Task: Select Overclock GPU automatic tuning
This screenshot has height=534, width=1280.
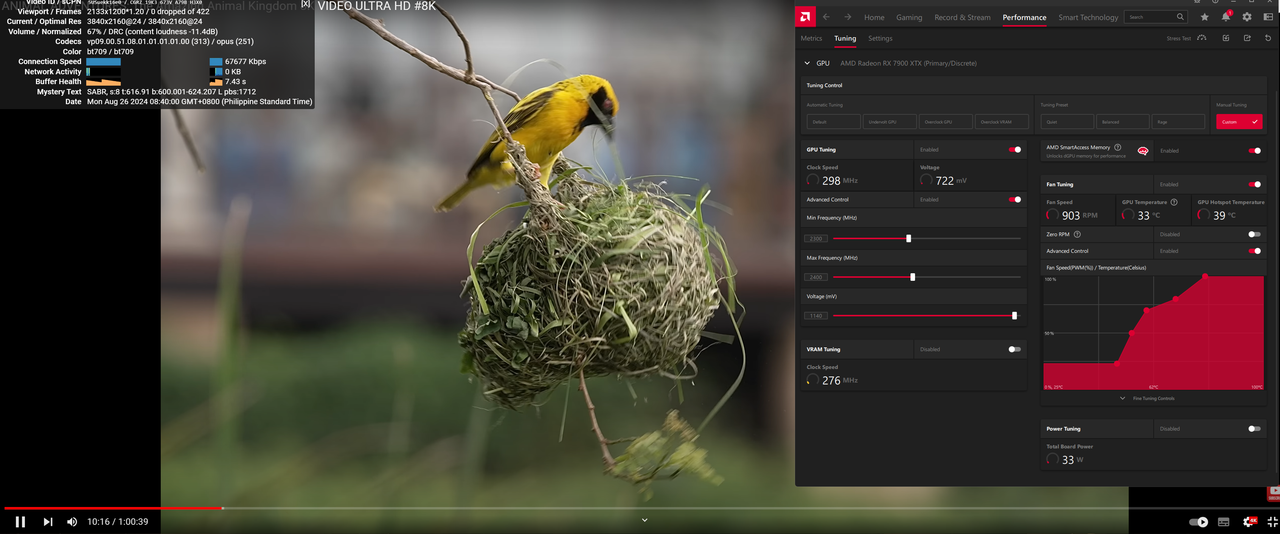Action: pos(945,121)
